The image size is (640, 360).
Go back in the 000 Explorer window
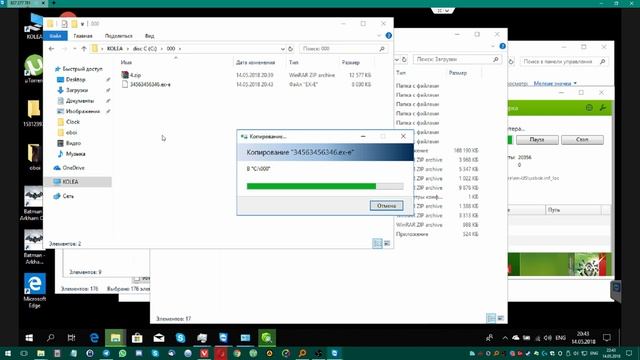click(51, 49)
